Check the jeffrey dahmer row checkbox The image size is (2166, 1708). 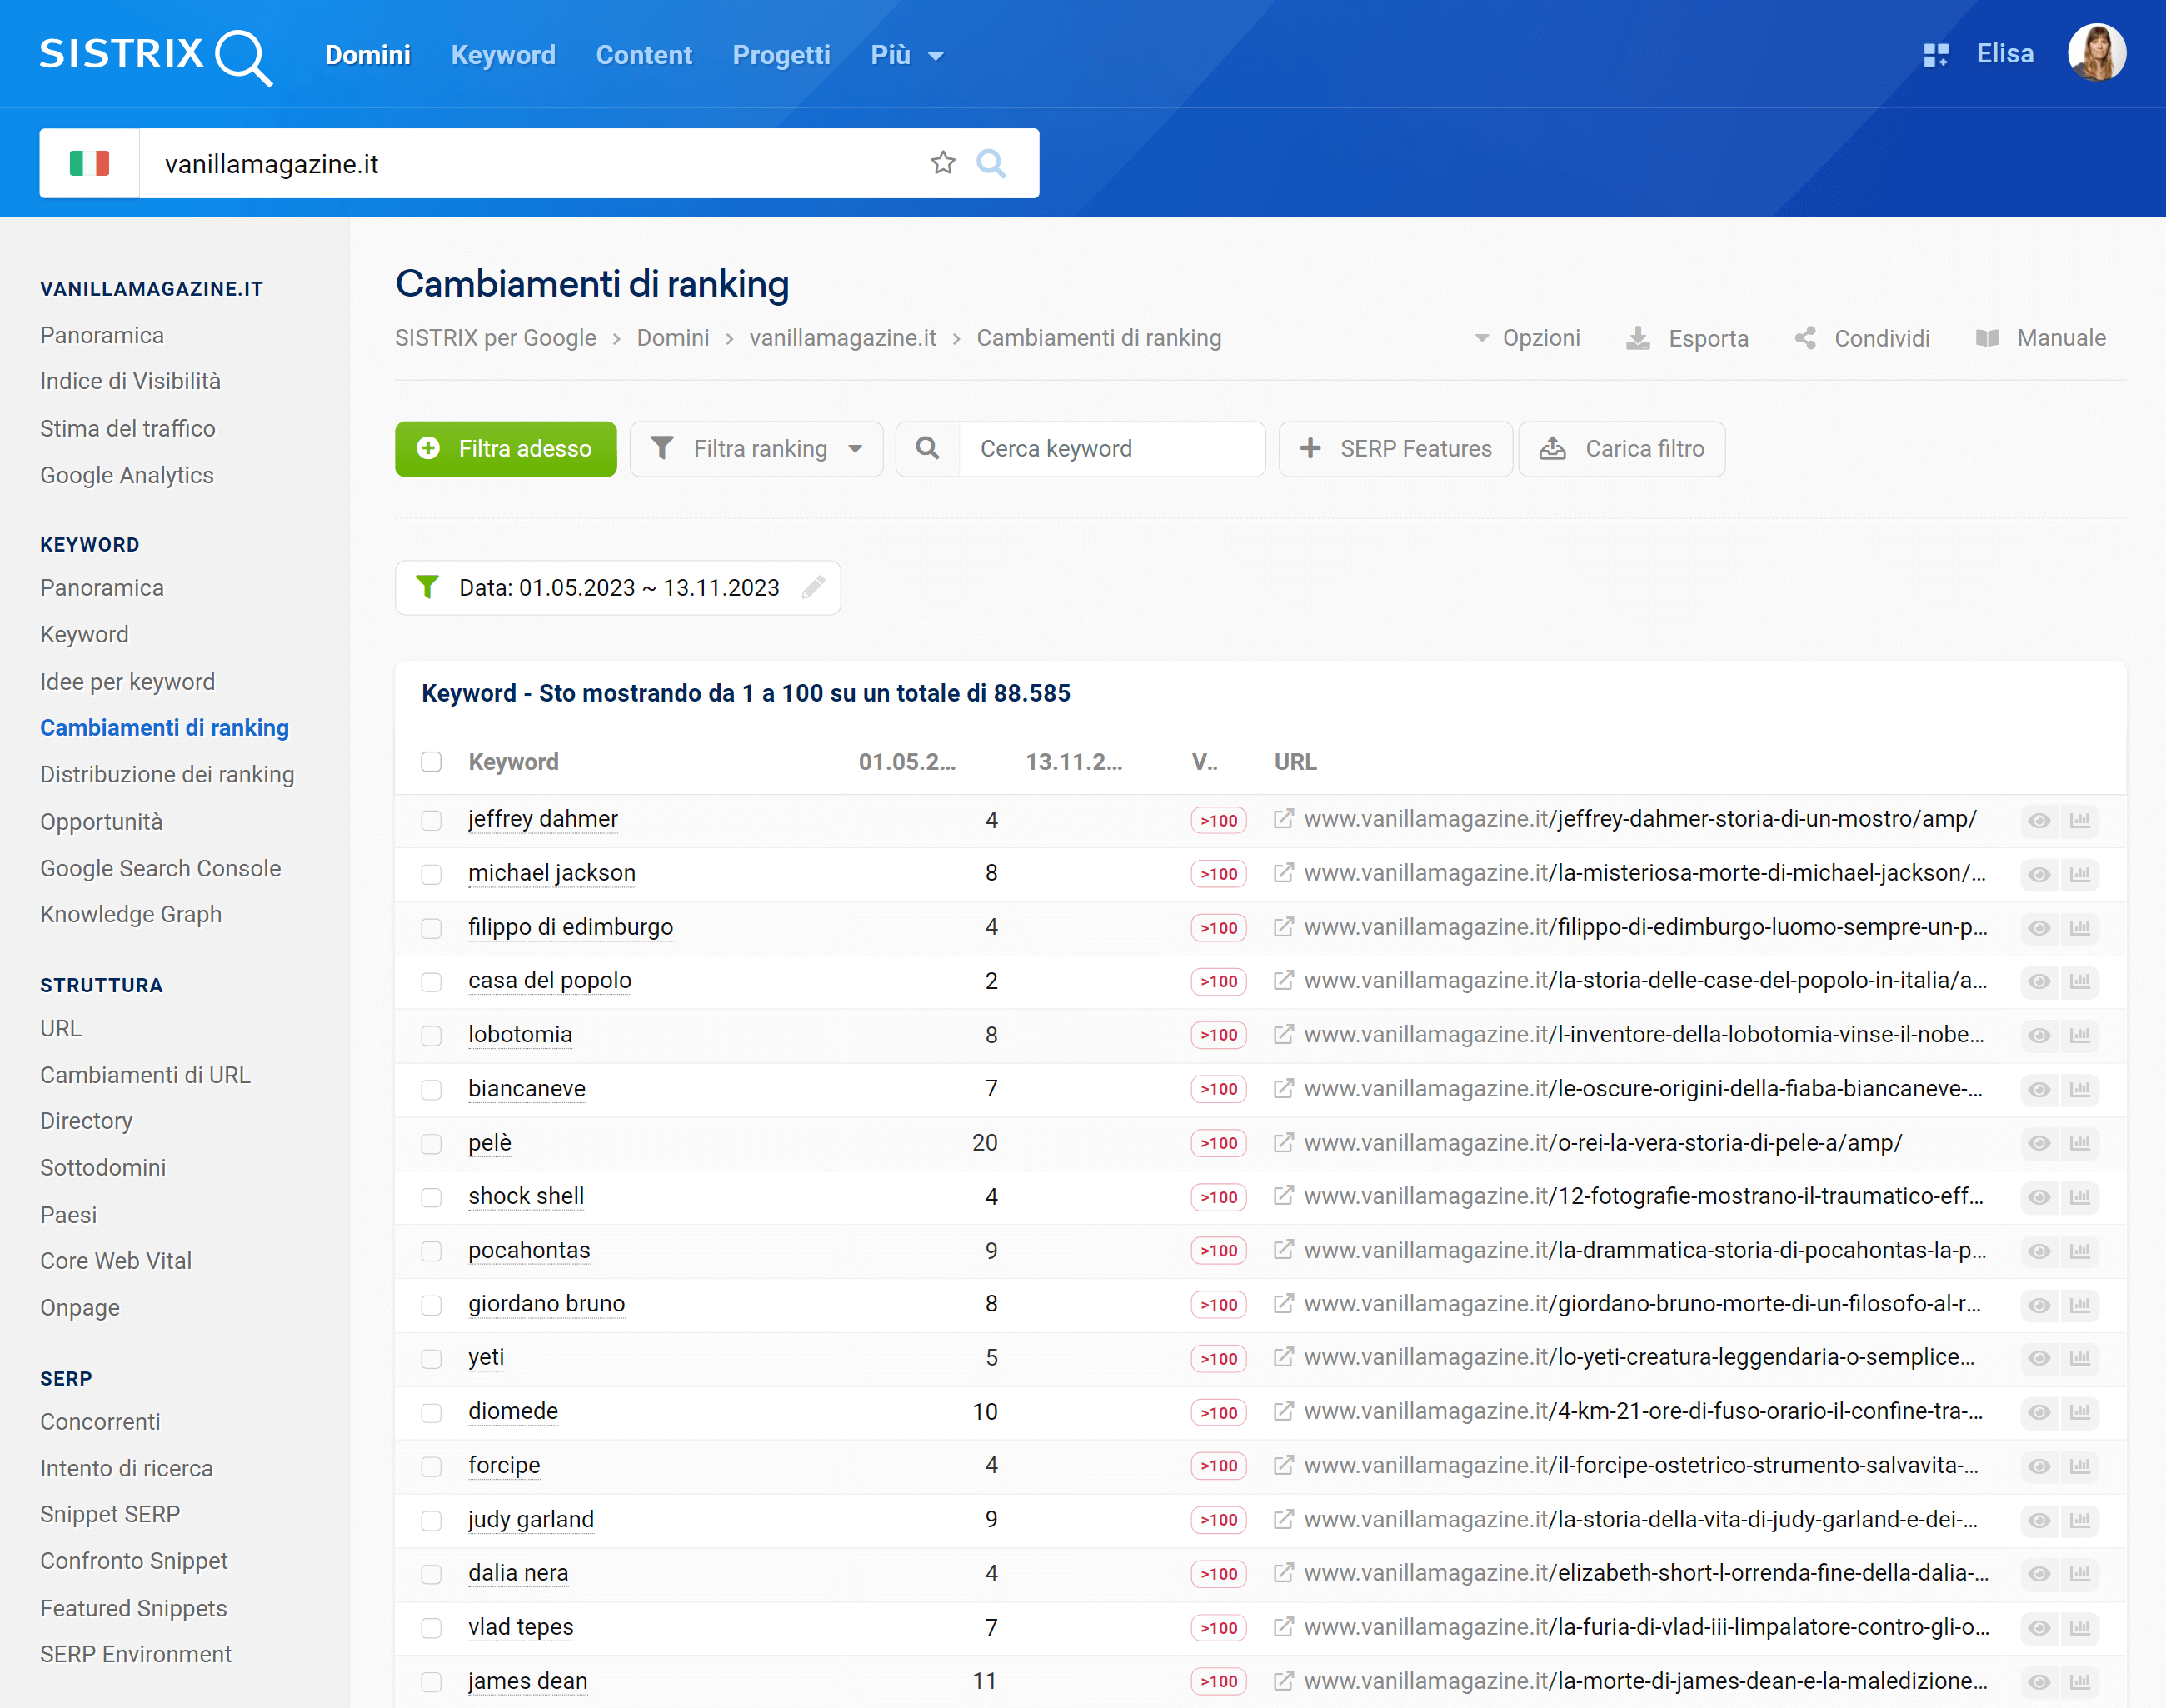point(431,820)
